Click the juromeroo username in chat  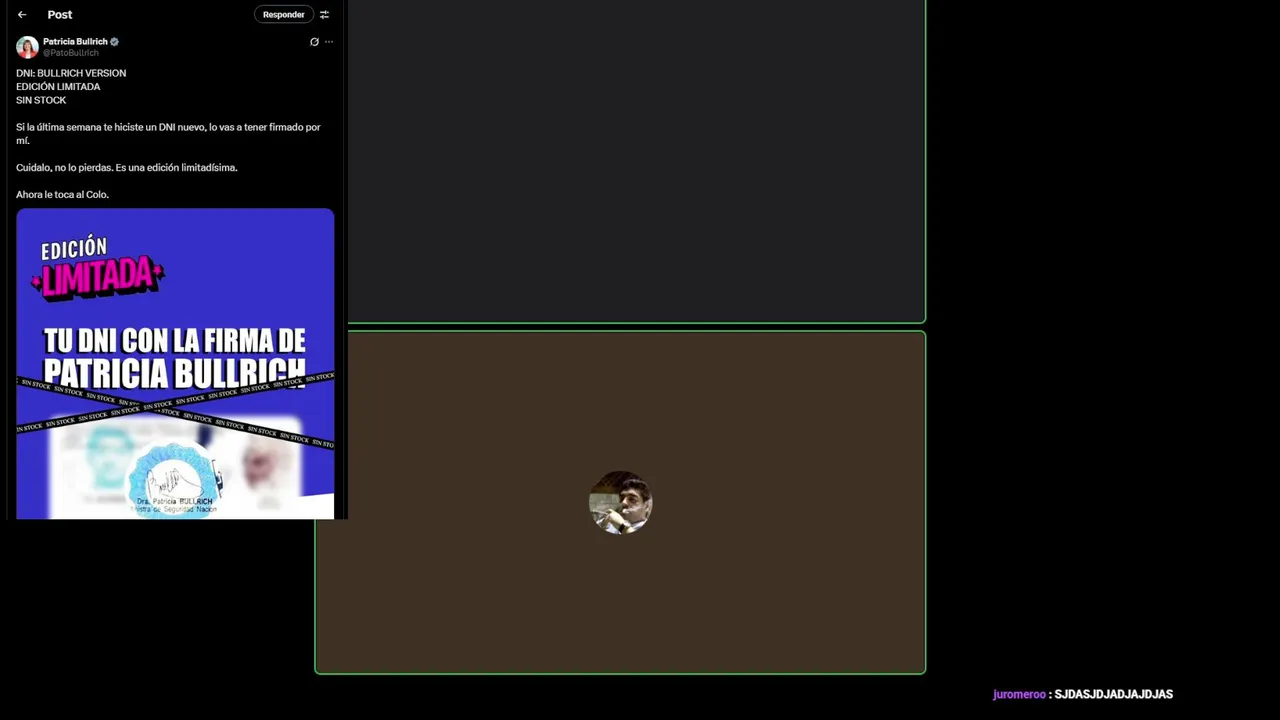tap(1019, 694)
